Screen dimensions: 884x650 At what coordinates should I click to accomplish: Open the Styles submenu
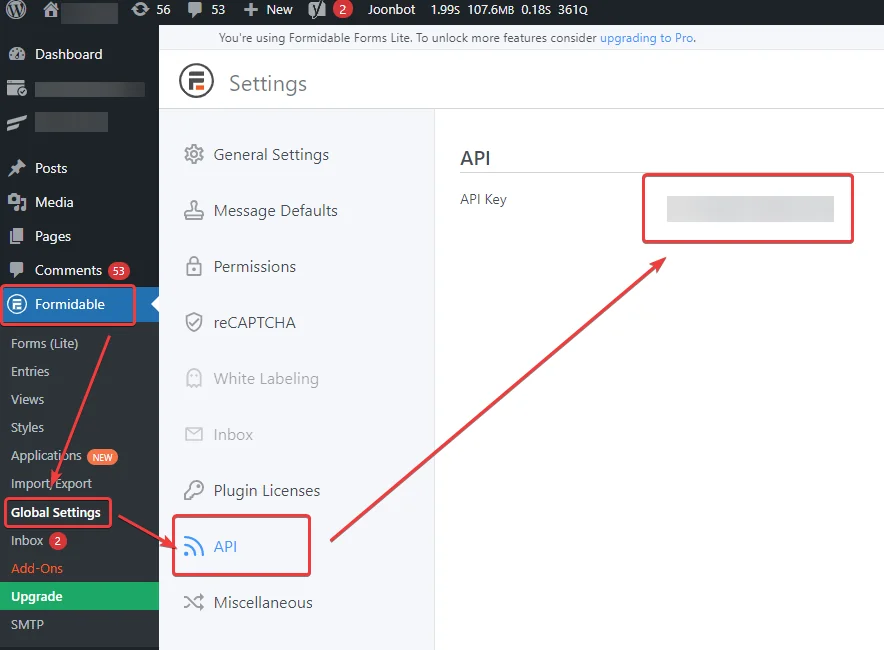tap(27, 427)
